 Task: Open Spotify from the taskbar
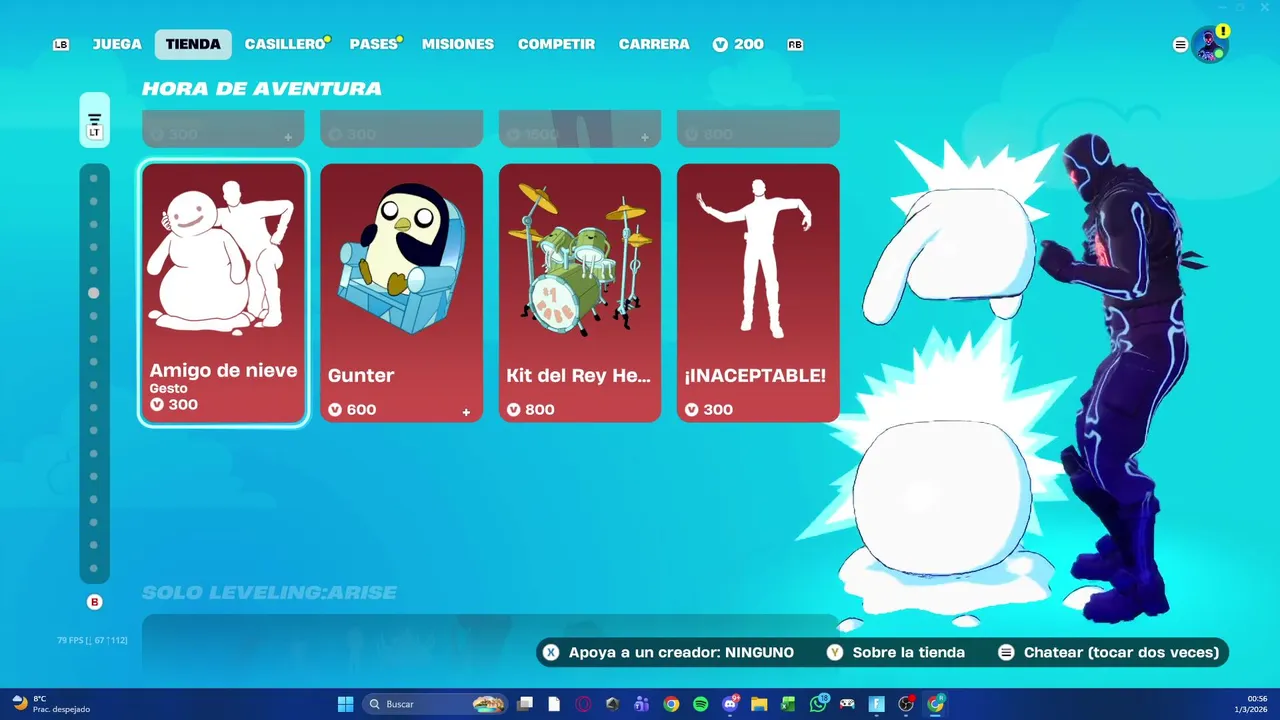(700, 704)
